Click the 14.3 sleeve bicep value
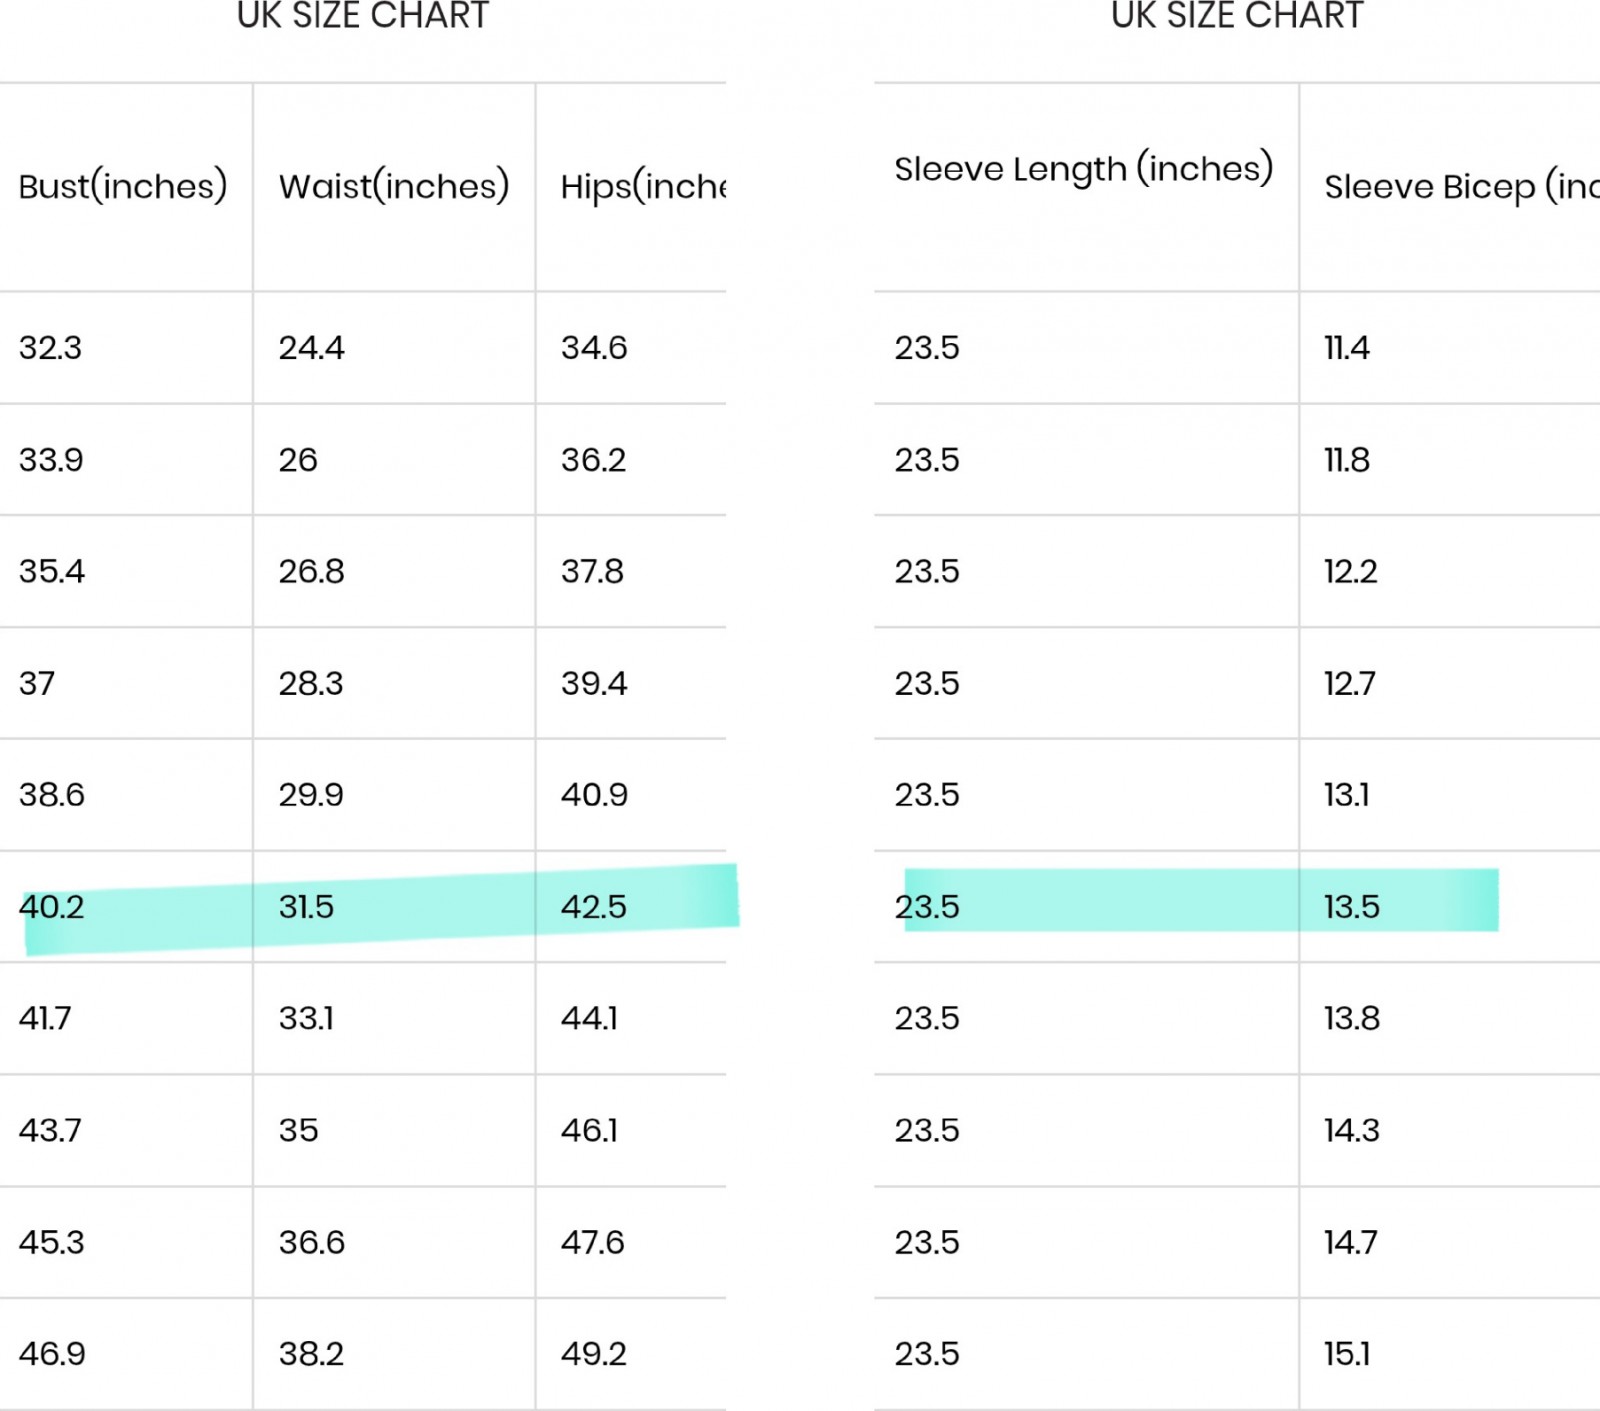This screenshot has height=1411, width=1600. (x=1352, y=1130)
